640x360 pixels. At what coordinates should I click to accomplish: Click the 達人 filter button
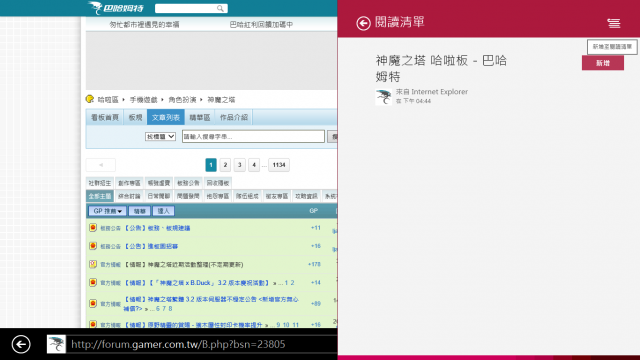pyautogui.click(x=163, y=211)
